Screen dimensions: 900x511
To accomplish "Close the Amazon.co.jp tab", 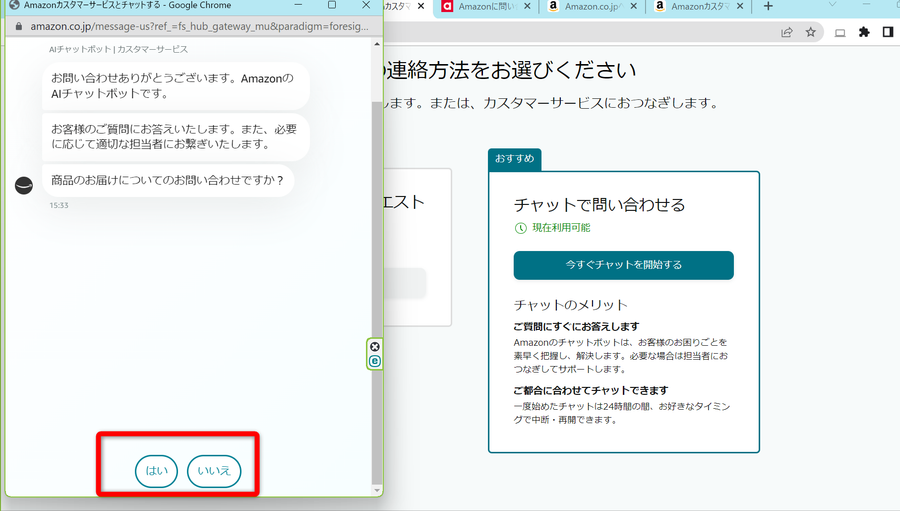I will pyautogui.click(x=634, y=6).
